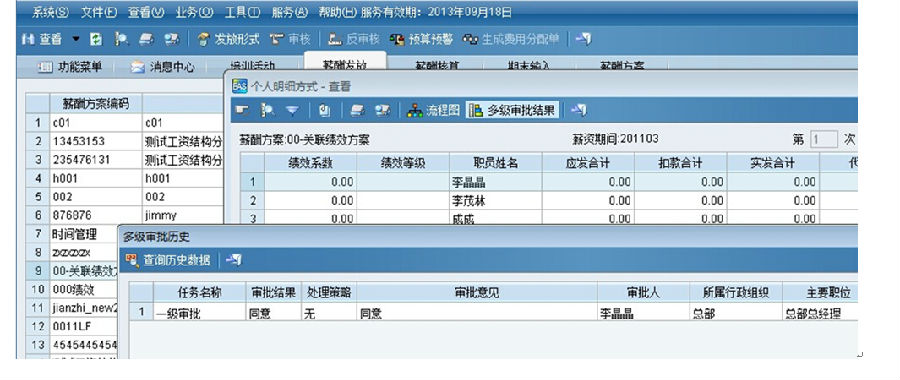Click 多级审批结果 toolbar button

click(513, 111)
